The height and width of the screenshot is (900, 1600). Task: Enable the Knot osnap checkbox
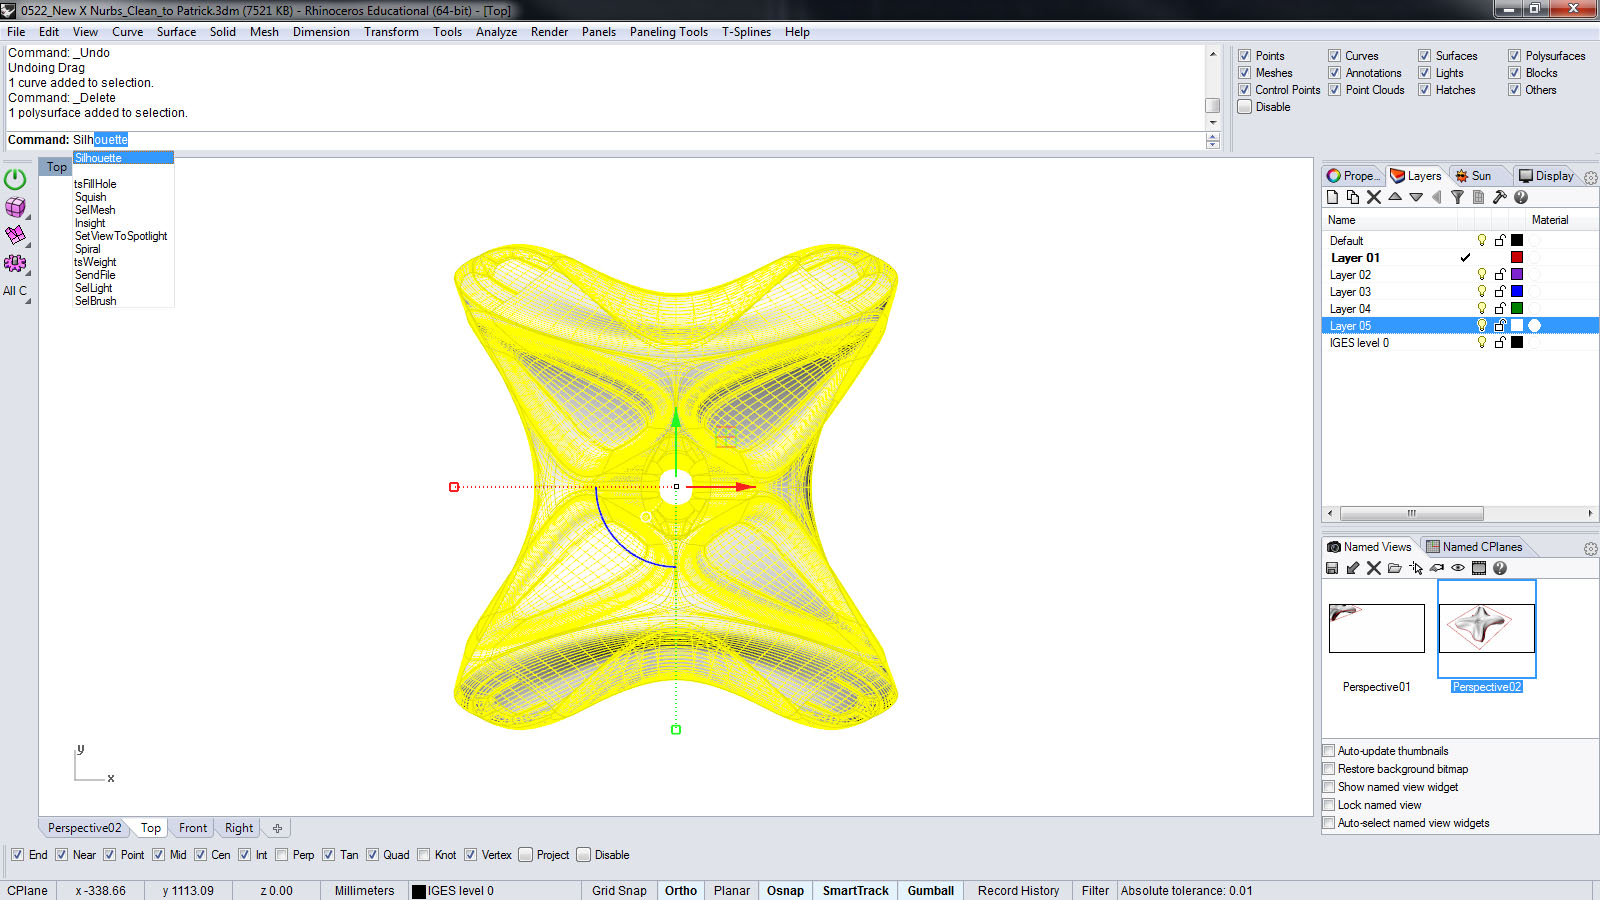click(424, 855)
